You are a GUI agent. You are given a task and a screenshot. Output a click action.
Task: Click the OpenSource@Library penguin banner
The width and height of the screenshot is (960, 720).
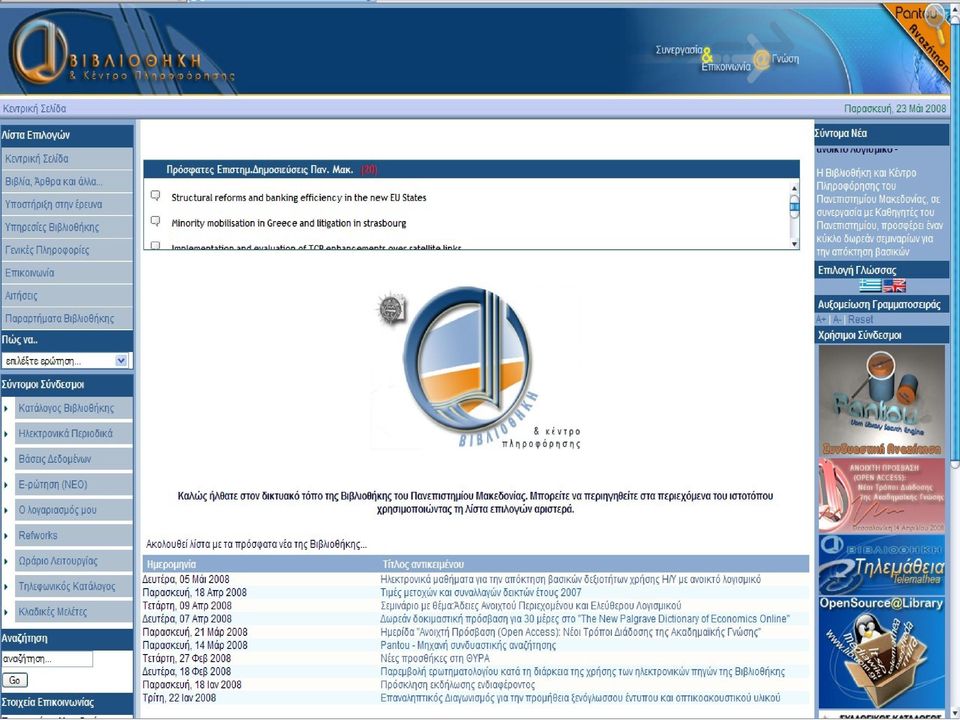point(882,653)
